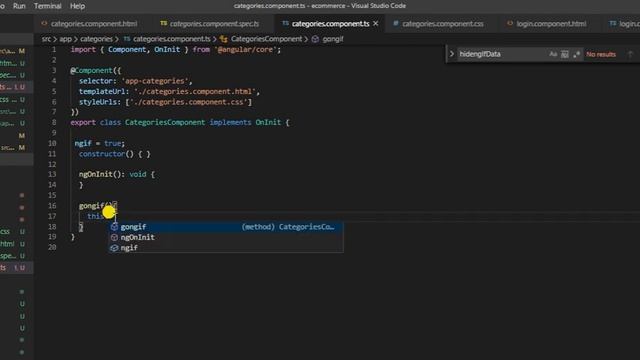The image size is (640, 360).
Task: Toggle Match Case in find widget
Action: [x=553, y=54]
